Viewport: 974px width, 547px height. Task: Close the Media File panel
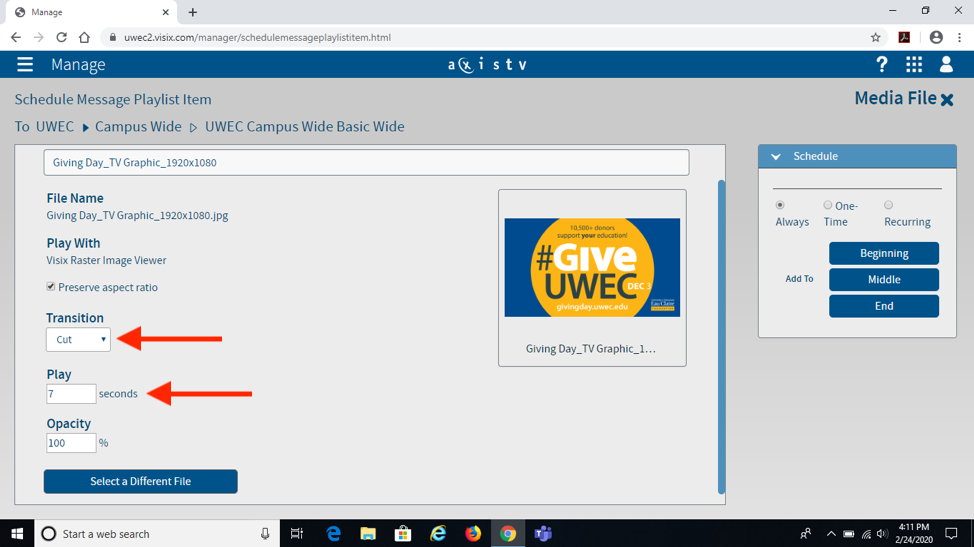947,99
